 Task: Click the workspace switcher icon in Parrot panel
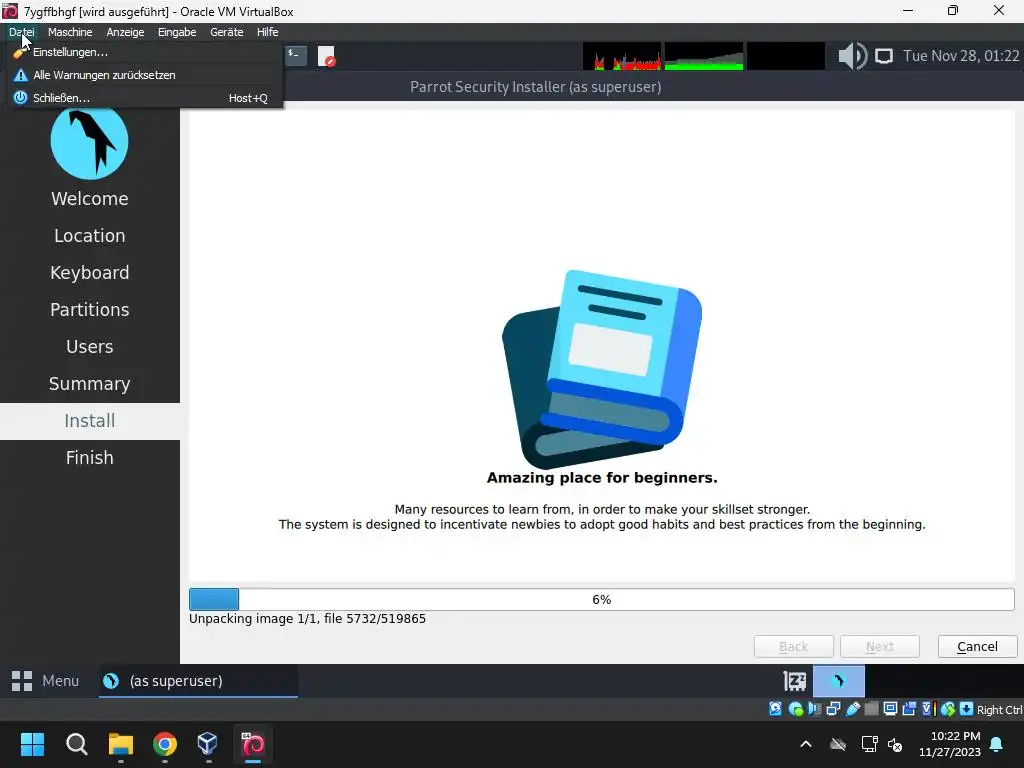coord(795,681)
